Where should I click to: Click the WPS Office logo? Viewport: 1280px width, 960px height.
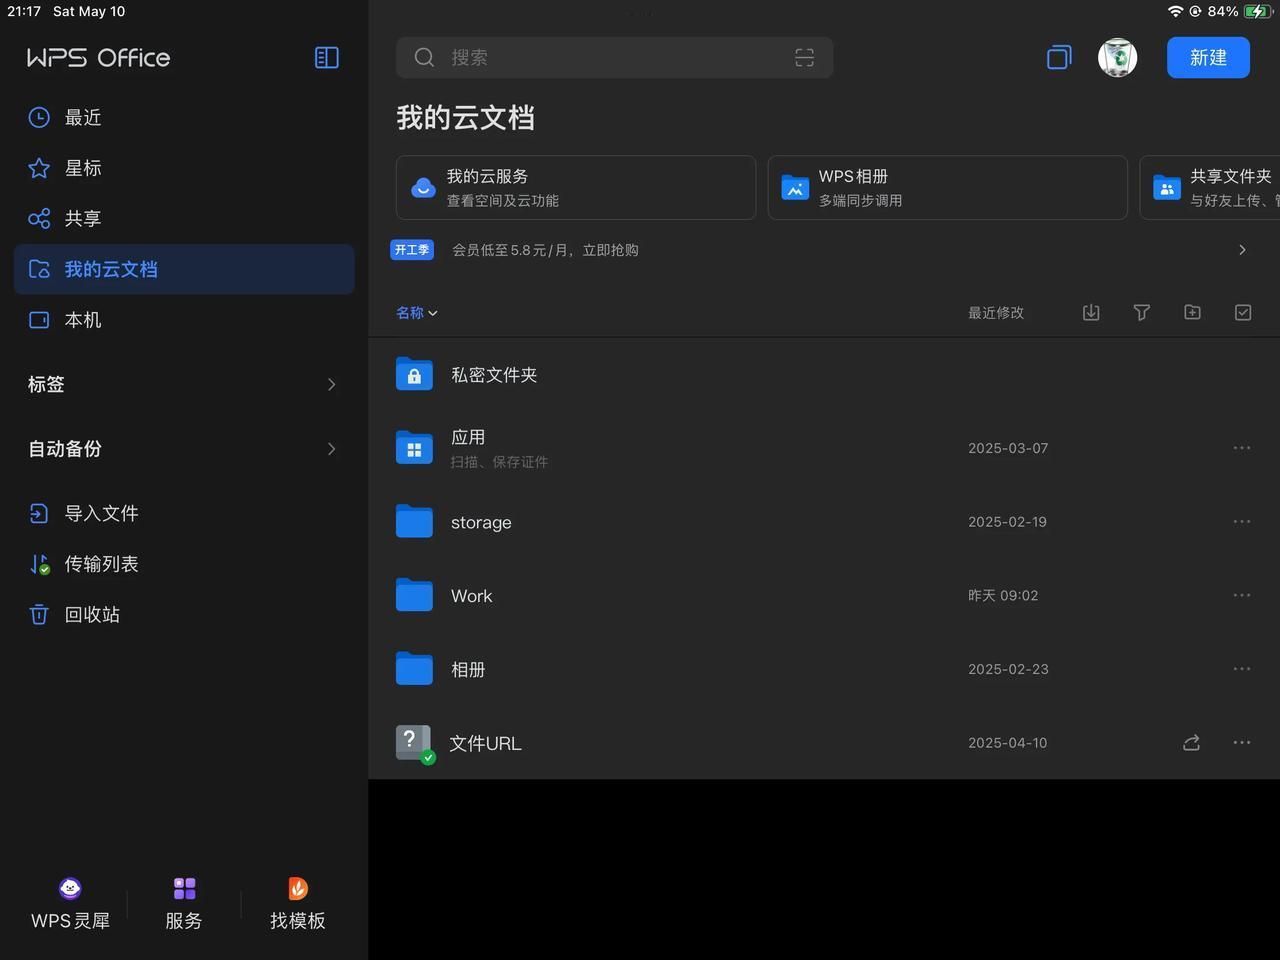(x=98, y=58)
